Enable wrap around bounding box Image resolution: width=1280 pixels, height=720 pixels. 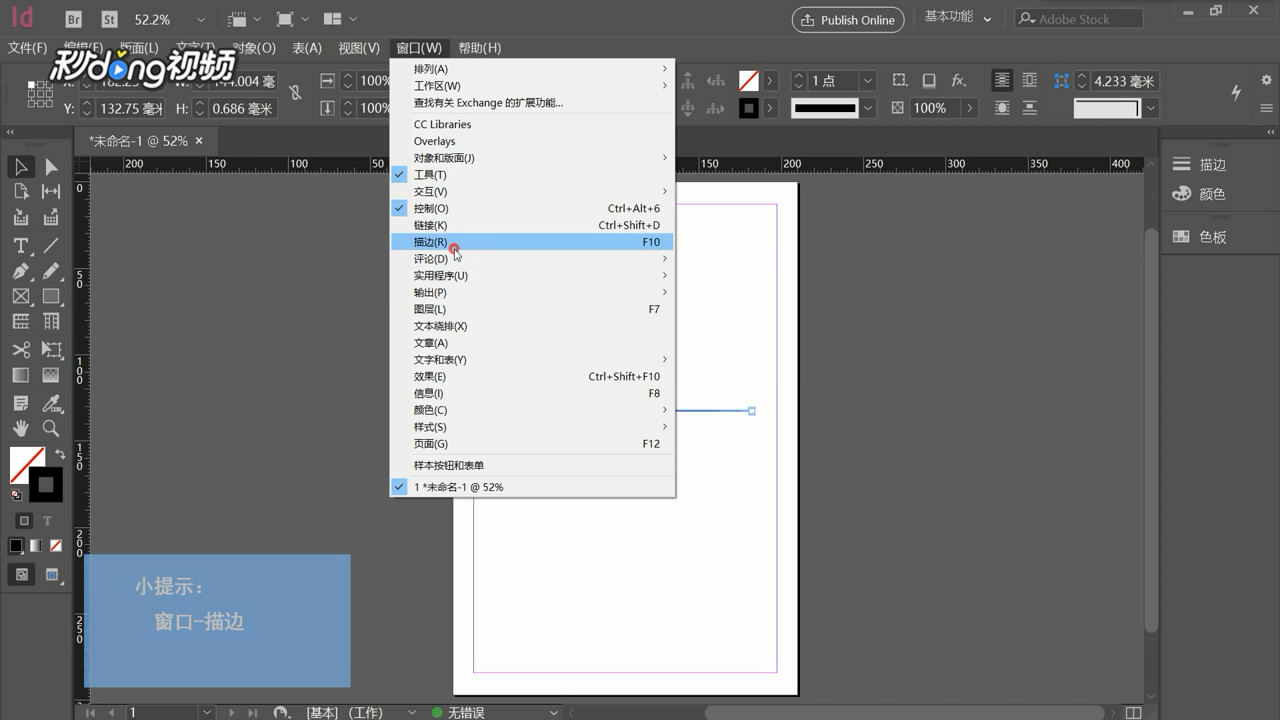point(1030,81)
